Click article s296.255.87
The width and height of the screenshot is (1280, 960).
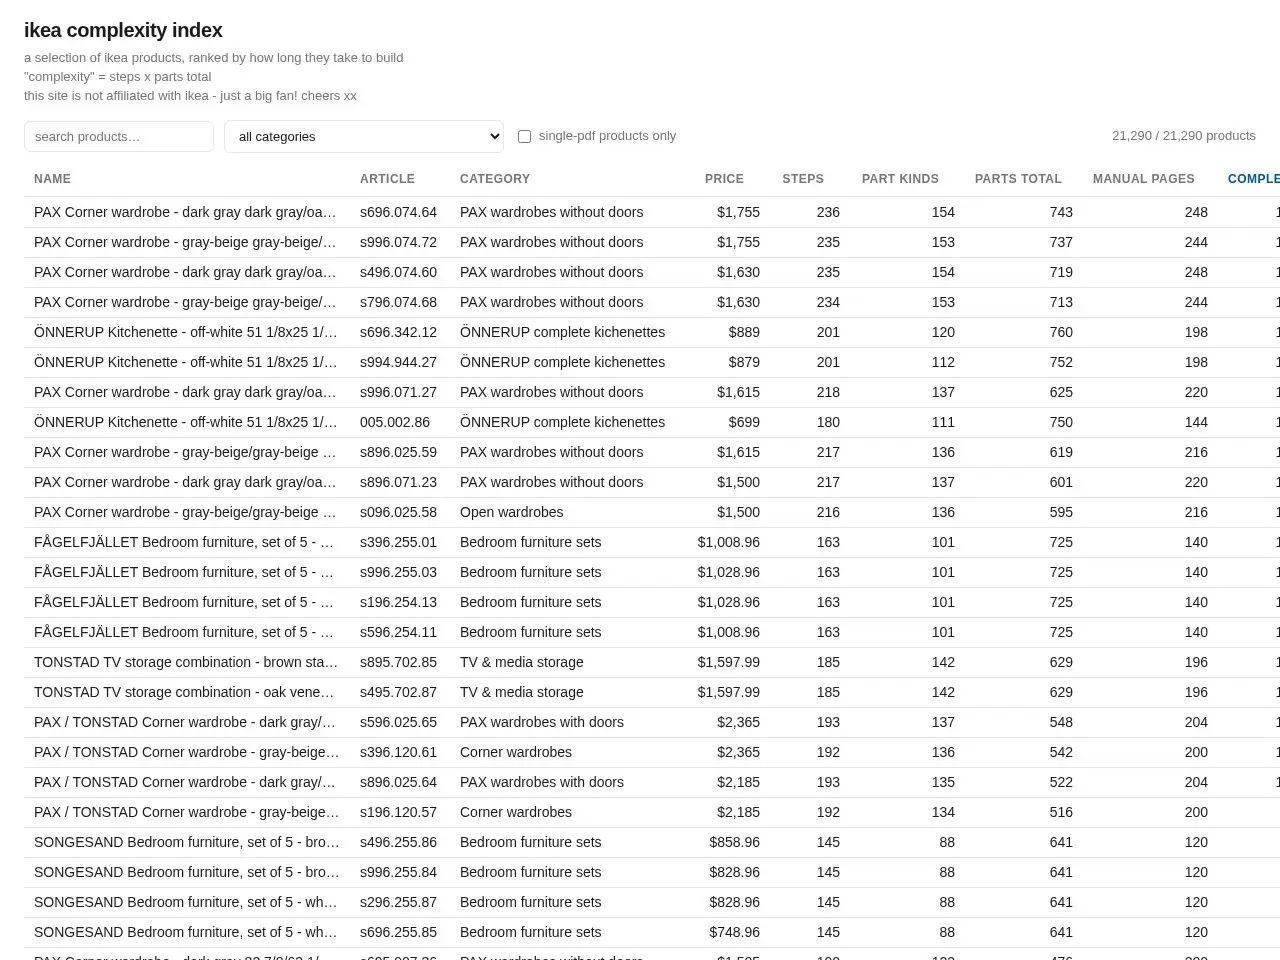click(x=398, y=902)
